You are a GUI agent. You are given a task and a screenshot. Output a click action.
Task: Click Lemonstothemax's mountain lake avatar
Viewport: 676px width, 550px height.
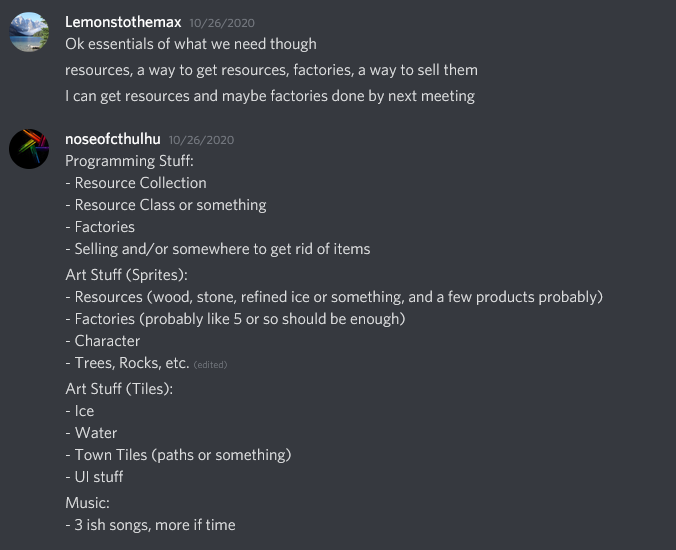click(29, 32)
